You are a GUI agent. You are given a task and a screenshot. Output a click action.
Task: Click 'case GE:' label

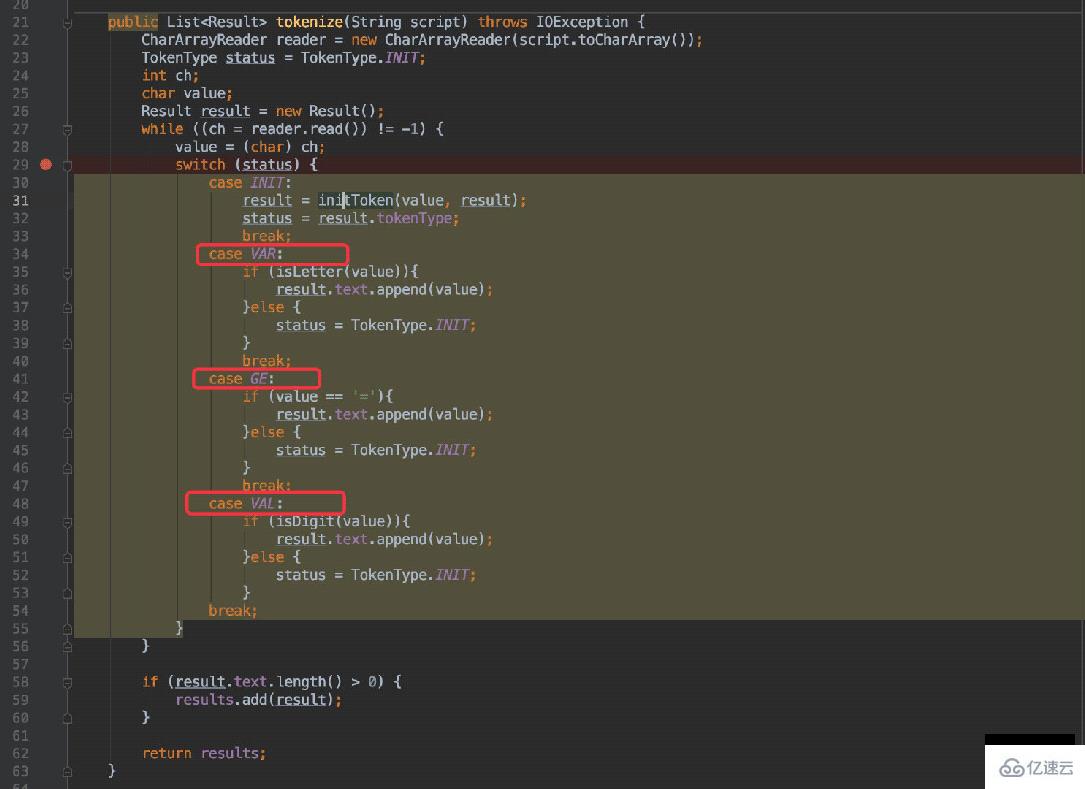point(241,379)
